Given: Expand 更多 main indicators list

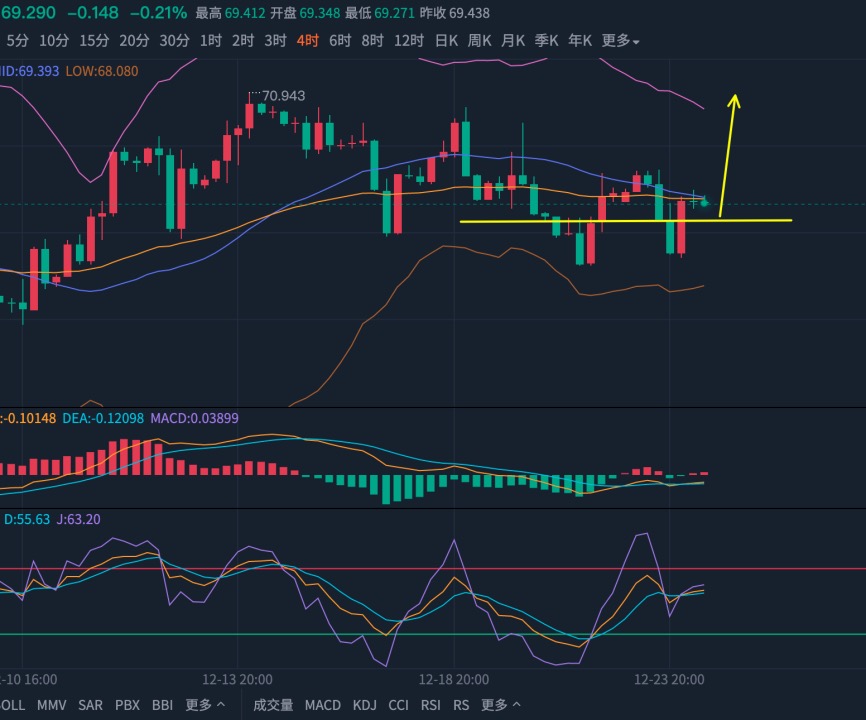Looking at the screenshot, I should click(x=205, y=705).
